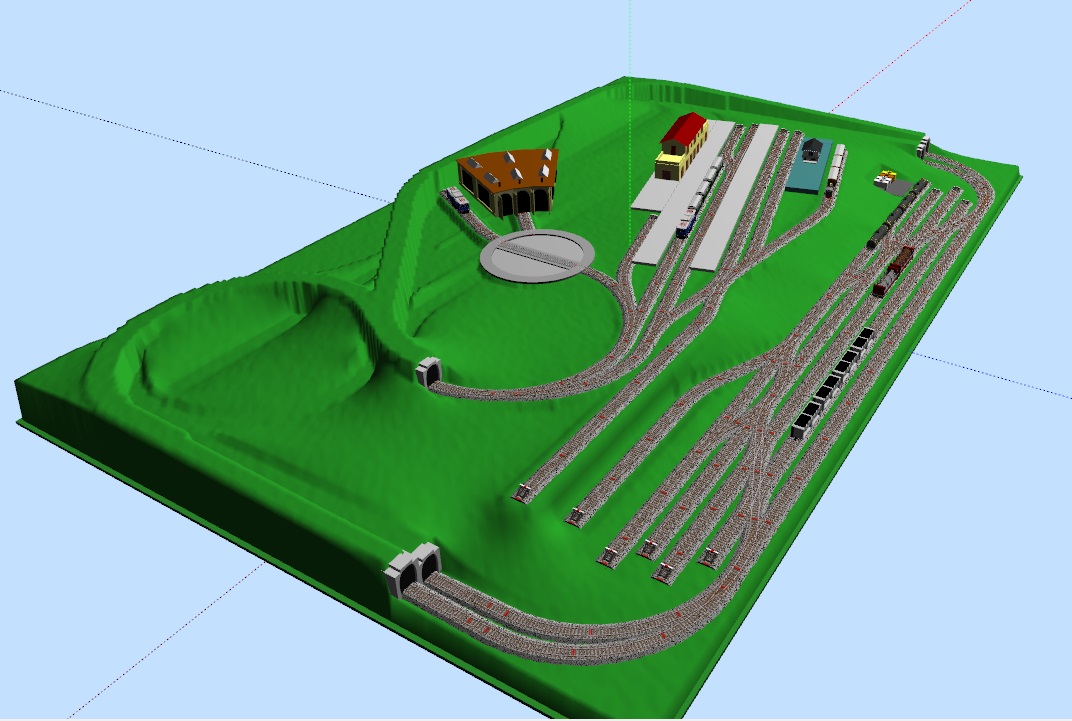Select the tunnel portal at far right corner
Viewport: 1072px width, 721px height.
click(x=922, y=147)
